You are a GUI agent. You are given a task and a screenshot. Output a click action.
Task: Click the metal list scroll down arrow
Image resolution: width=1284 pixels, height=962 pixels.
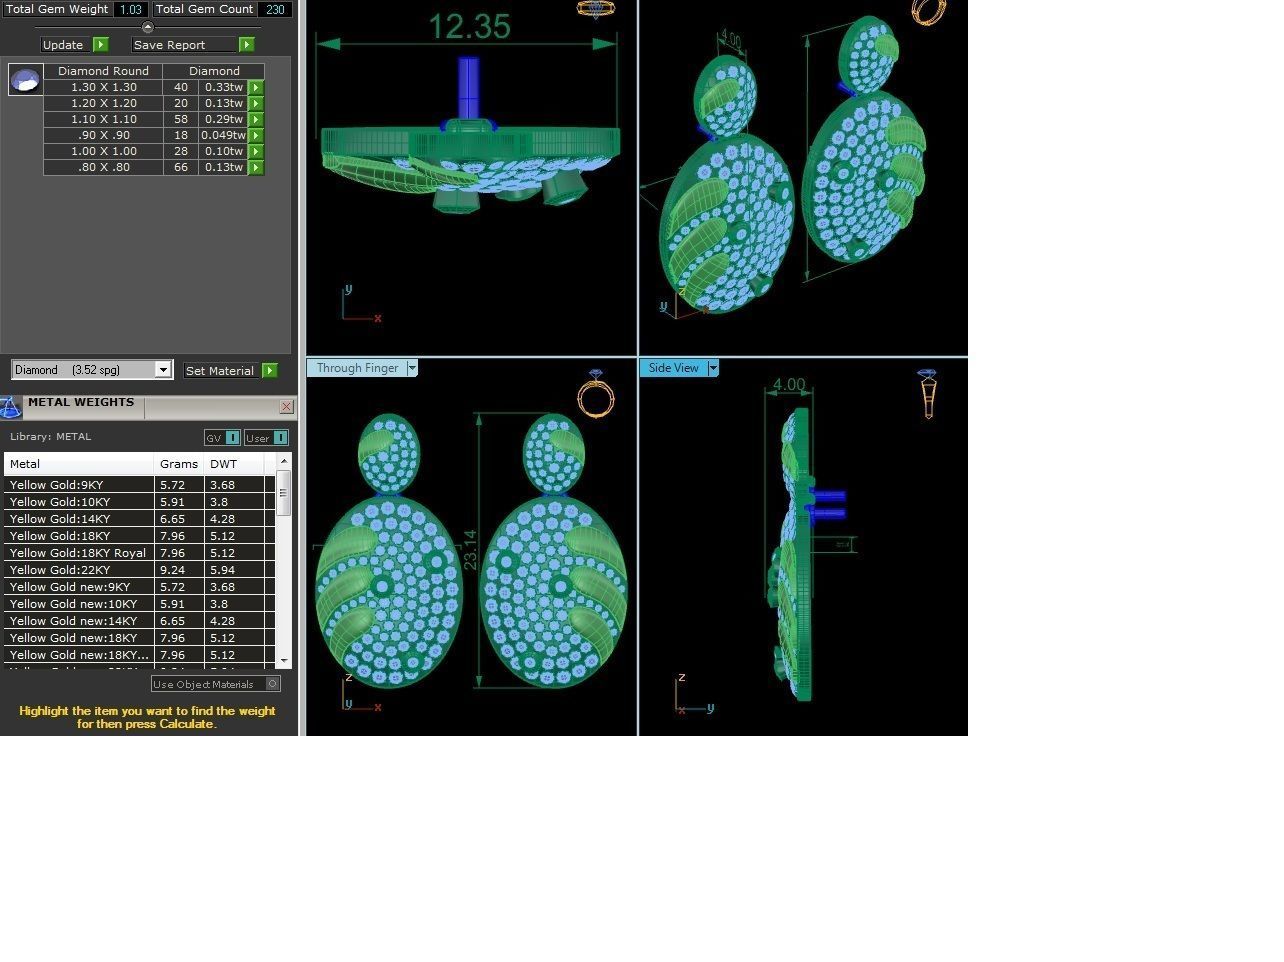click(x=284, y=661)
